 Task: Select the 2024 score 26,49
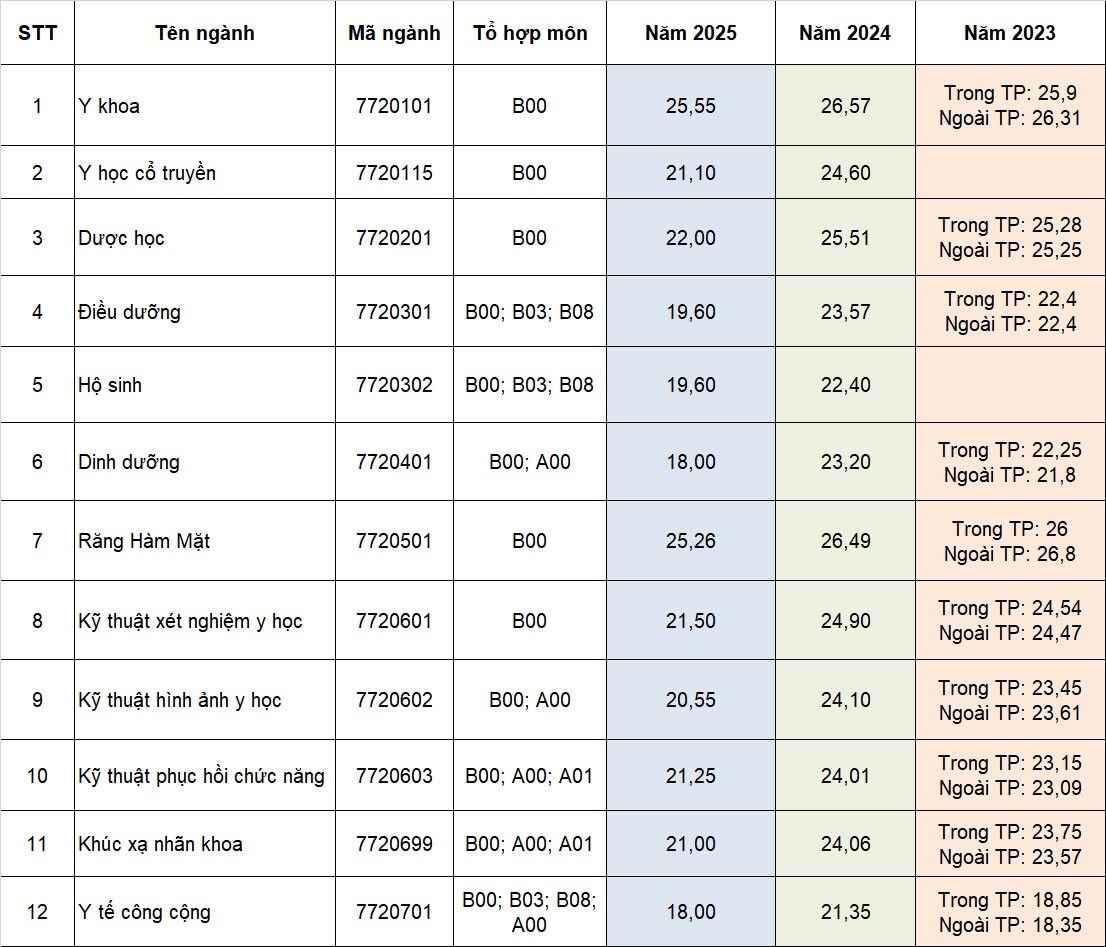pyautogui.click(x=845, y=541)
